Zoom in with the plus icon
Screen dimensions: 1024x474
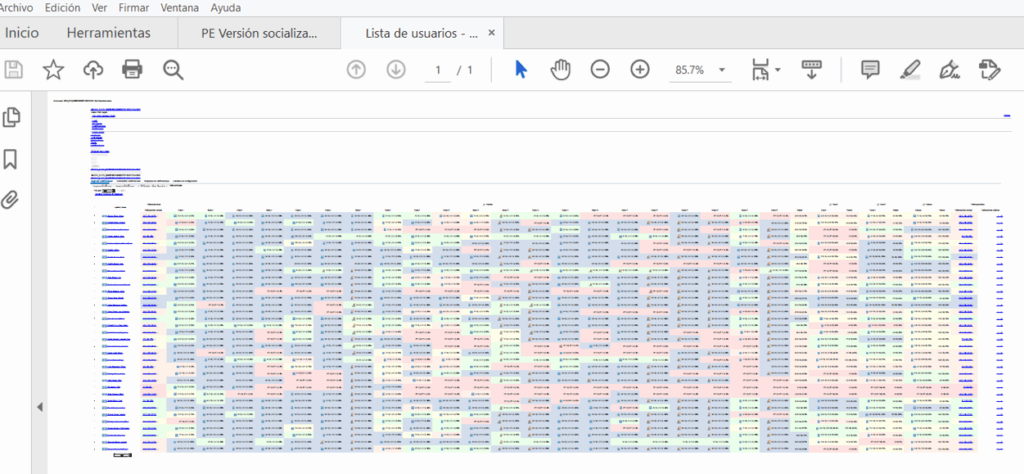click(x=640, y=69)
